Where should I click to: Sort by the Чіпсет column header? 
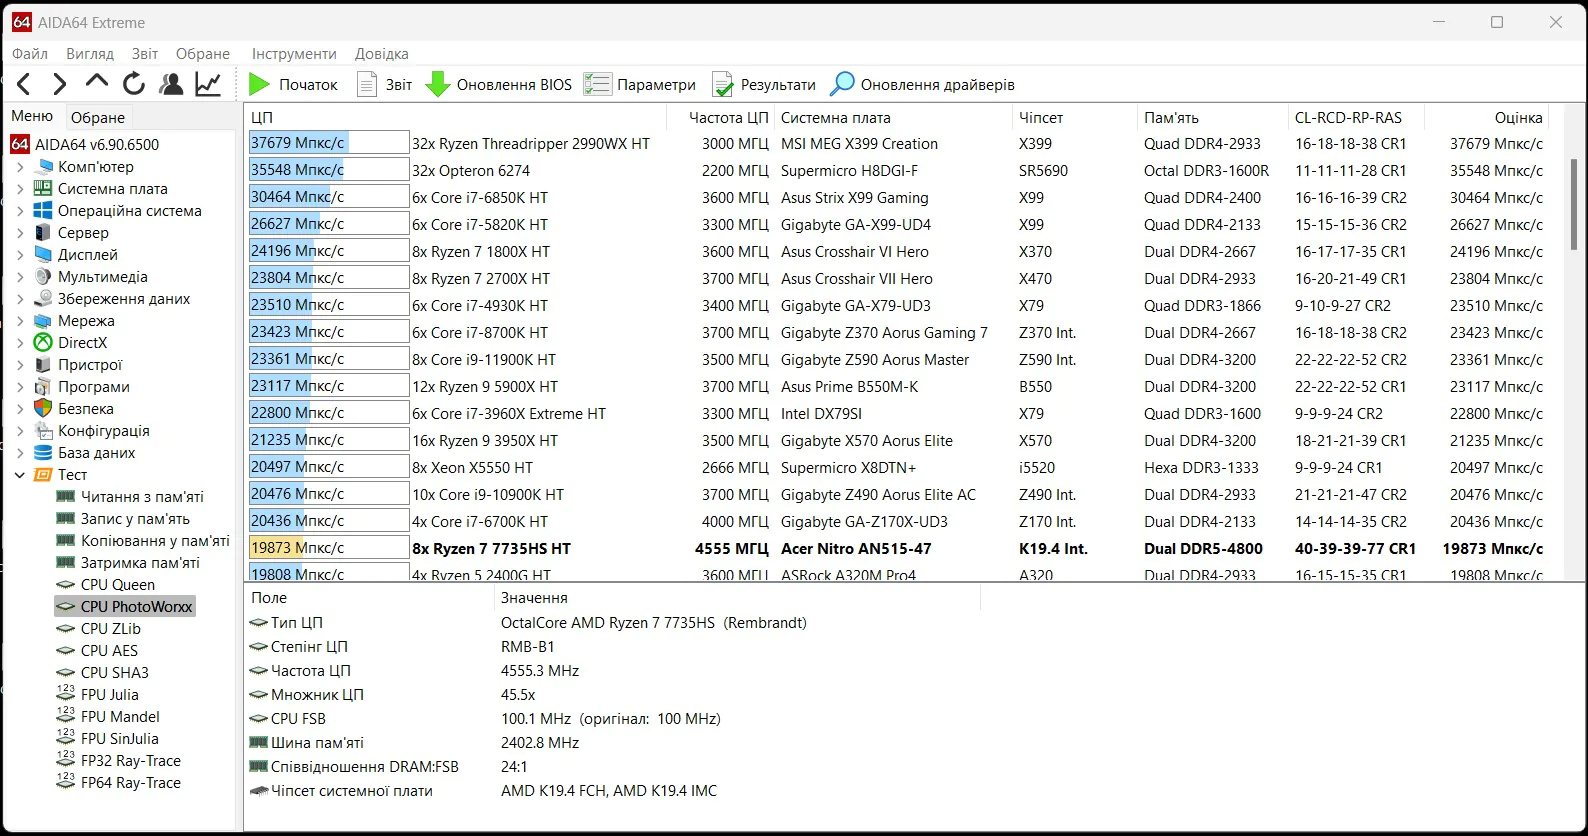coord(1075,117)
